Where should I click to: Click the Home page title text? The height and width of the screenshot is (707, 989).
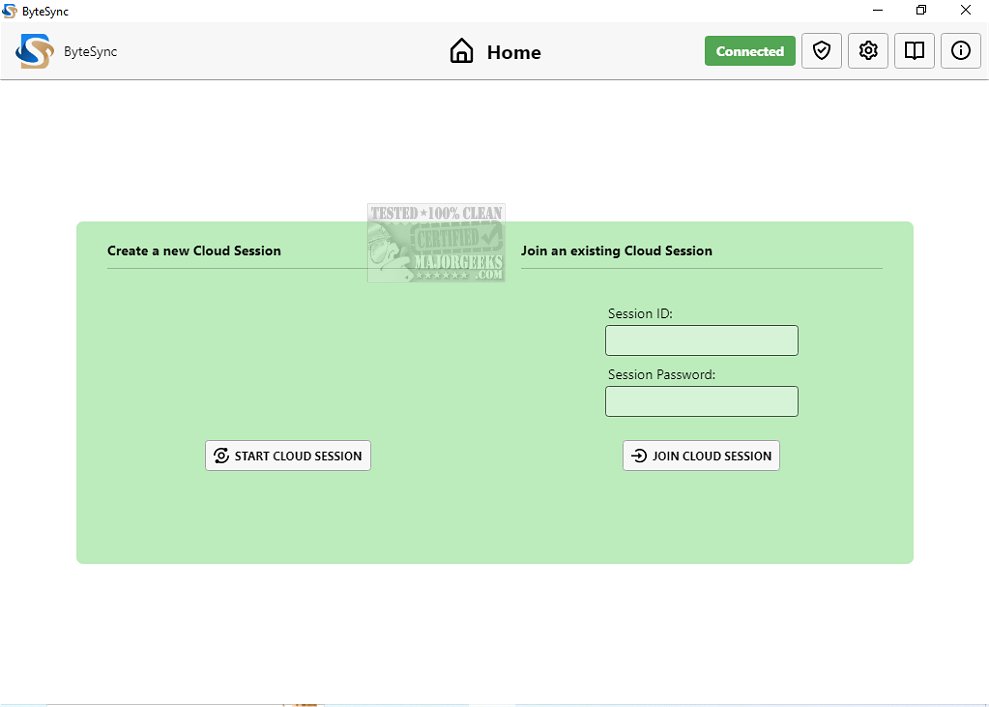(514, 53)
